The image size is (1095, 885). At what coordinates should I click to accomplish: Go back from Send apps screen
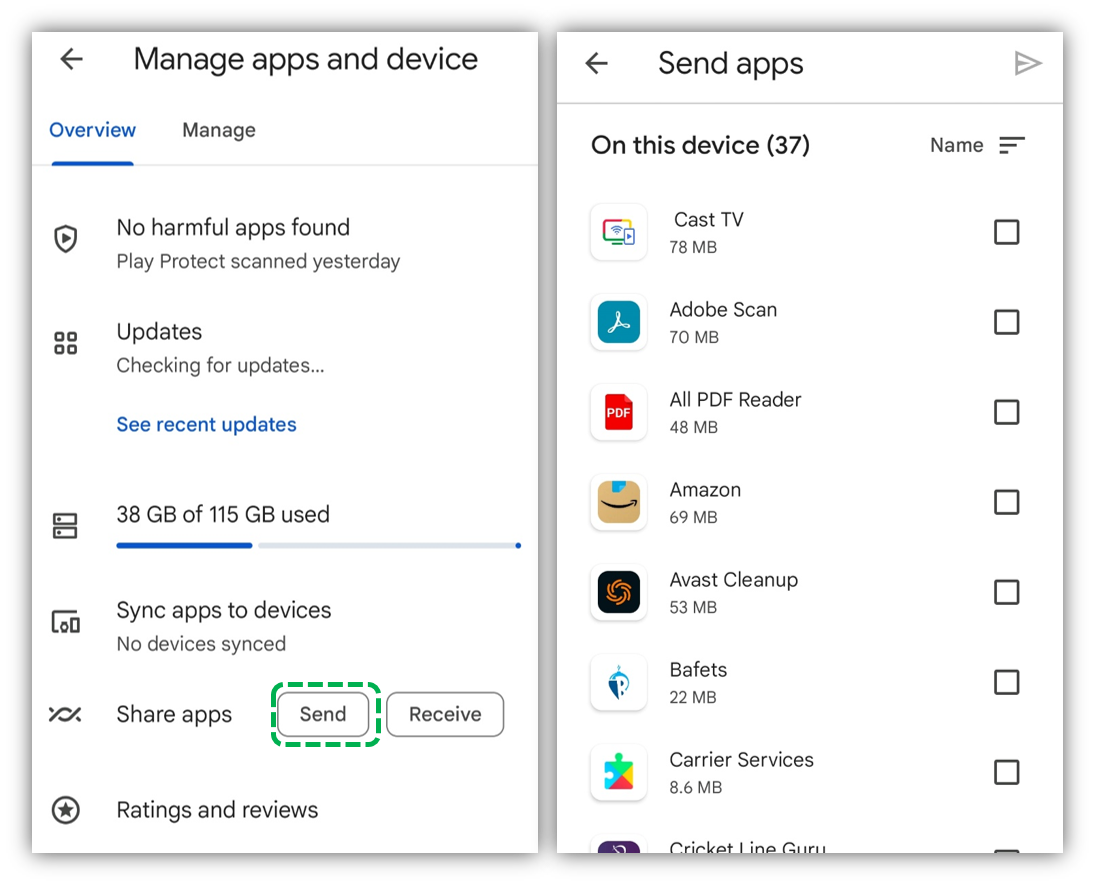[x=596, y=64]
